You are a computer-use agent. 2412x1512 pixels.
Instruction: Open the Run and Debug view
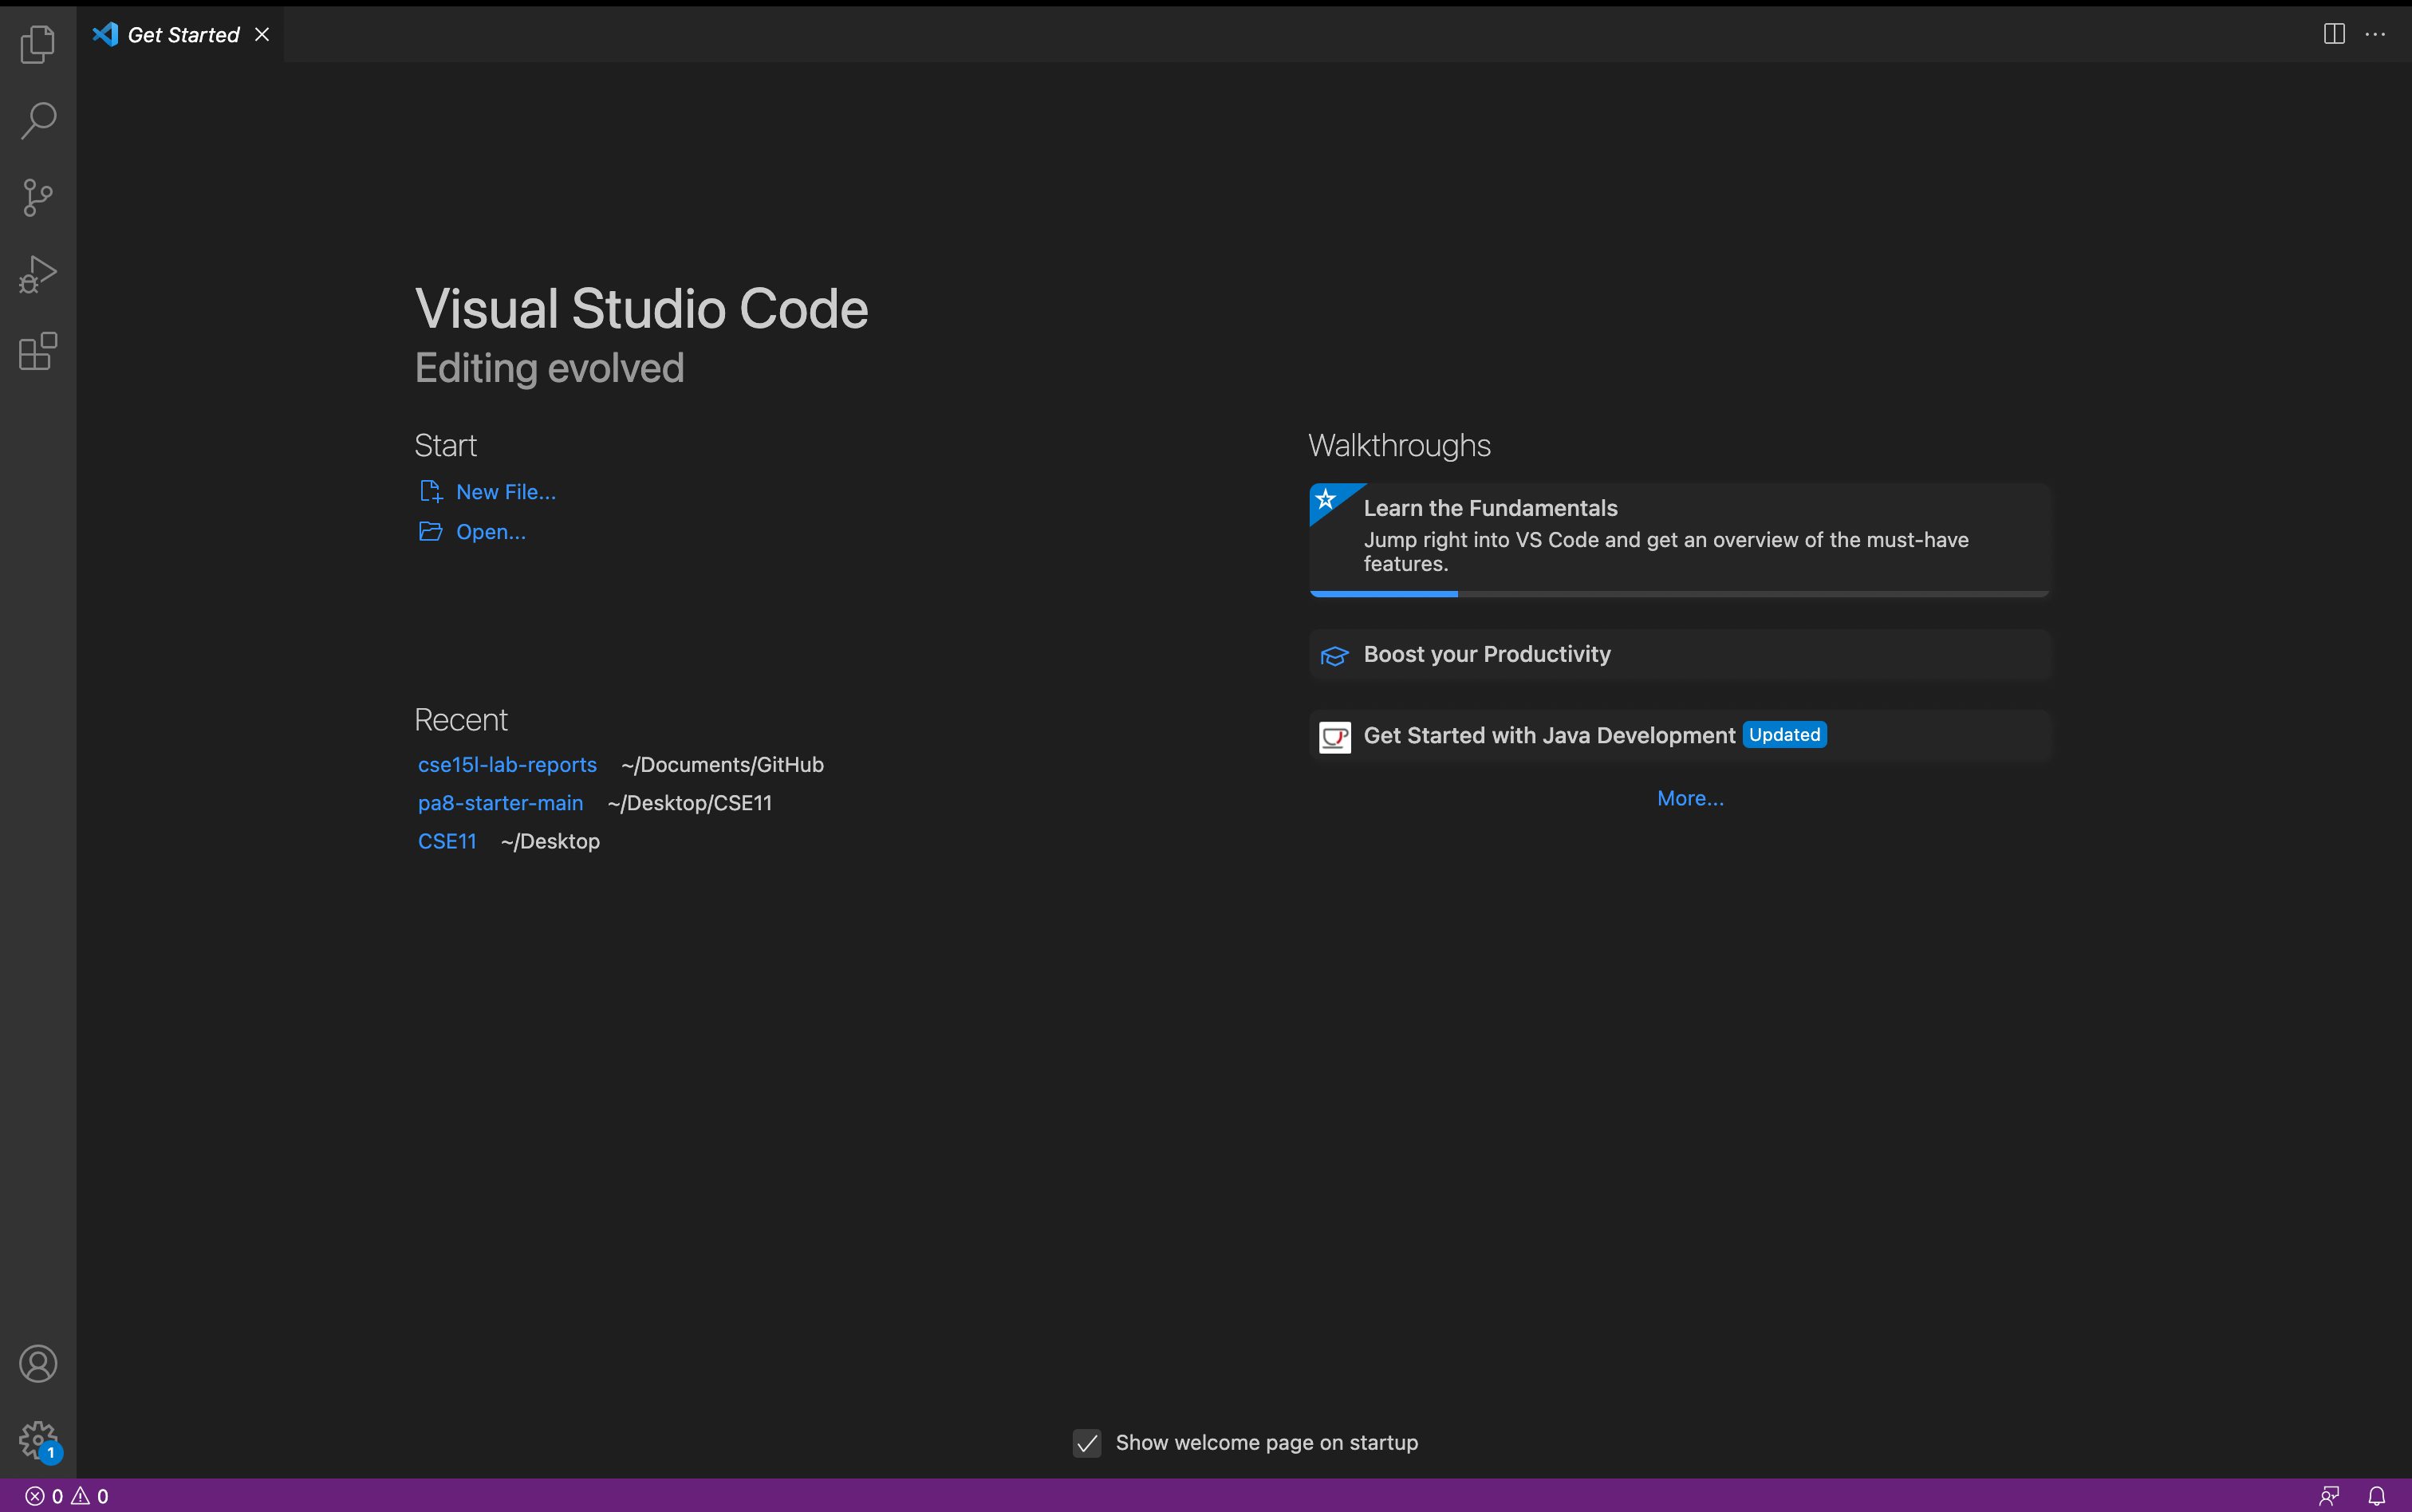(38, 274)
